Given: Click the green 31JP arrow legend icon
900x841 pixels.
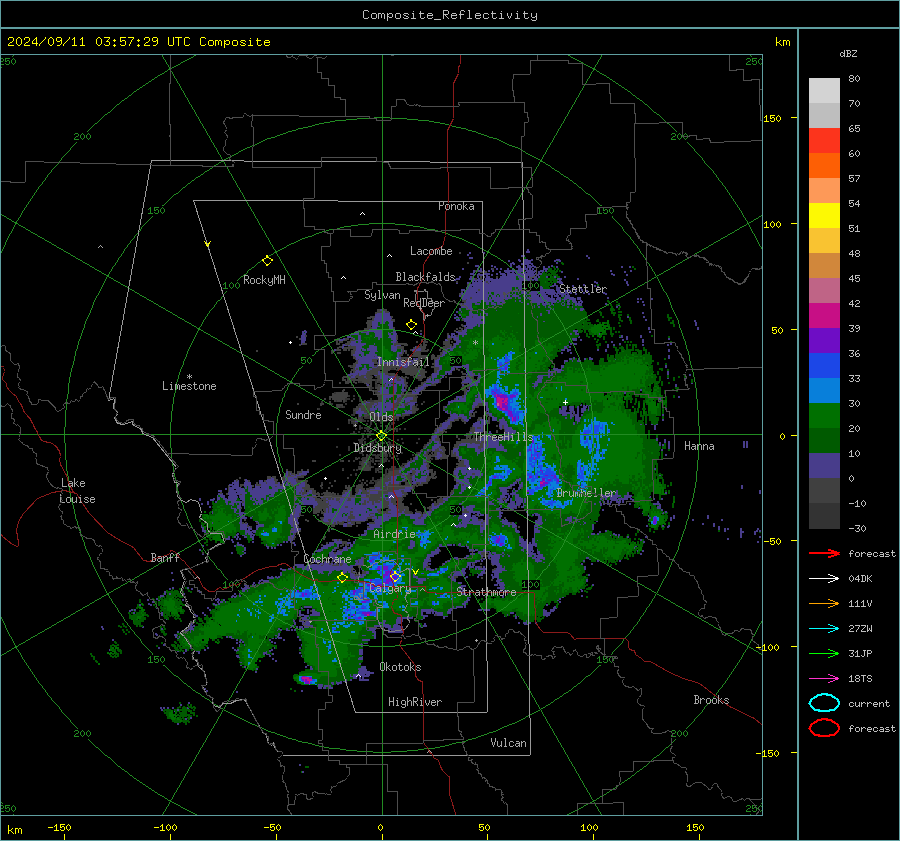Looking at the screenshot, I should 824,653.
